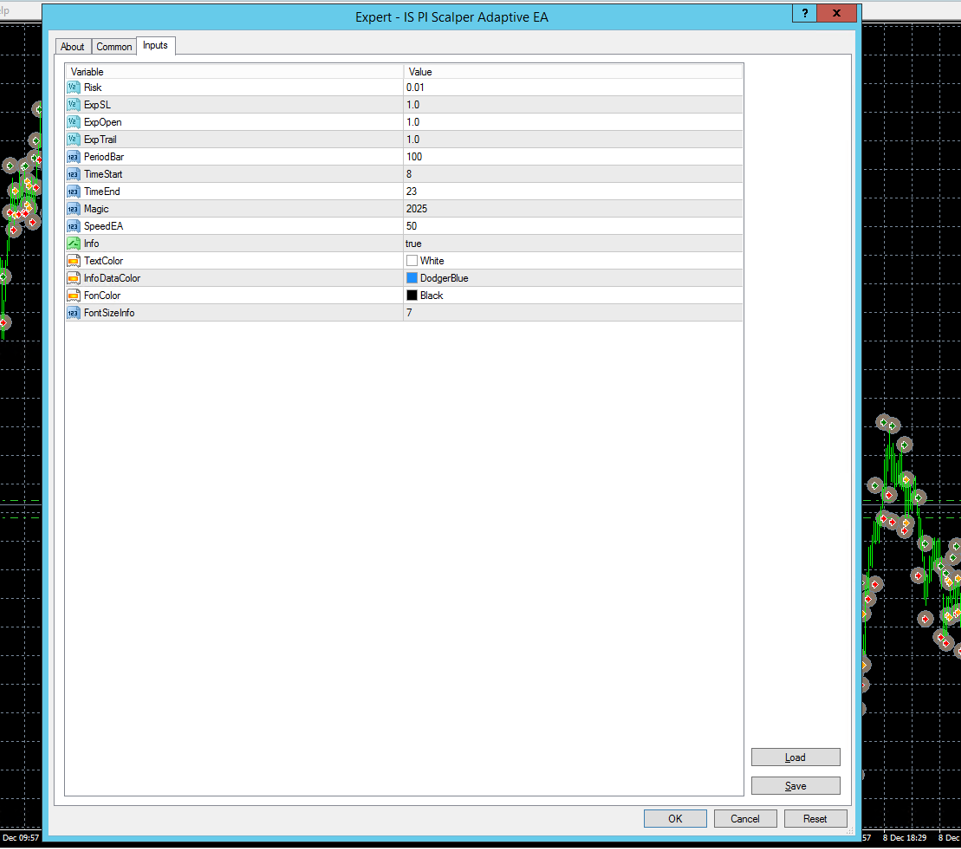
Task: Click the FontSizeInfo row icon
Action: [x=73, y=313]
